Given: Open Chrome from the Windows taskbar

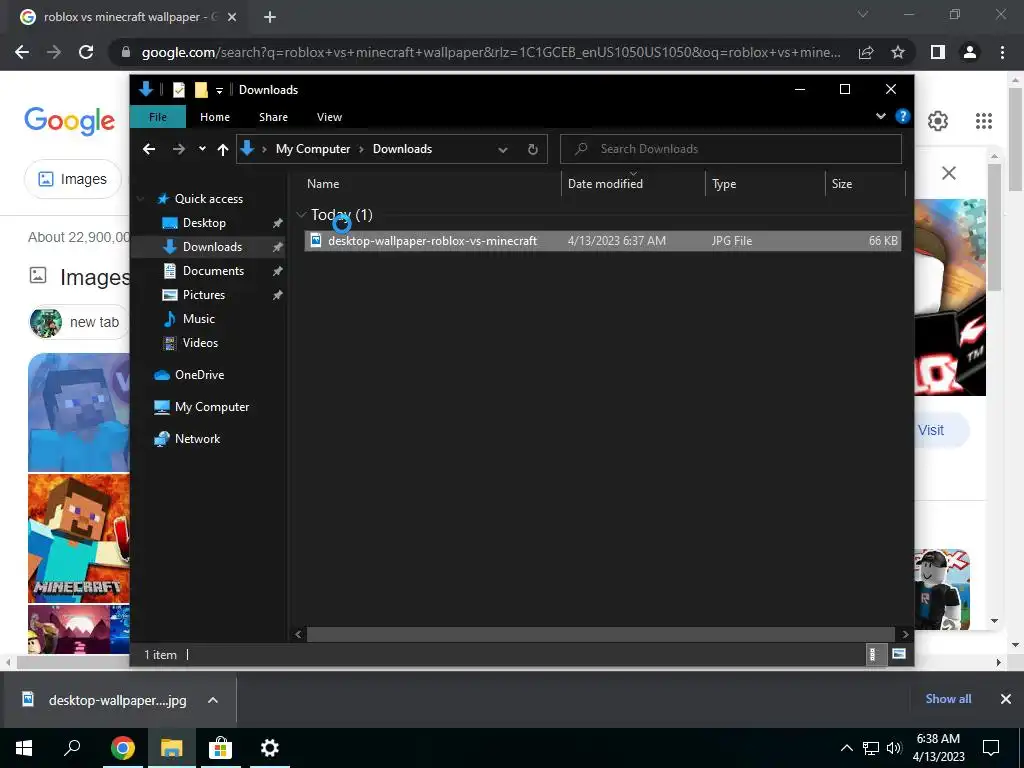Looking at the screenshot, I should tap(122, 748).
